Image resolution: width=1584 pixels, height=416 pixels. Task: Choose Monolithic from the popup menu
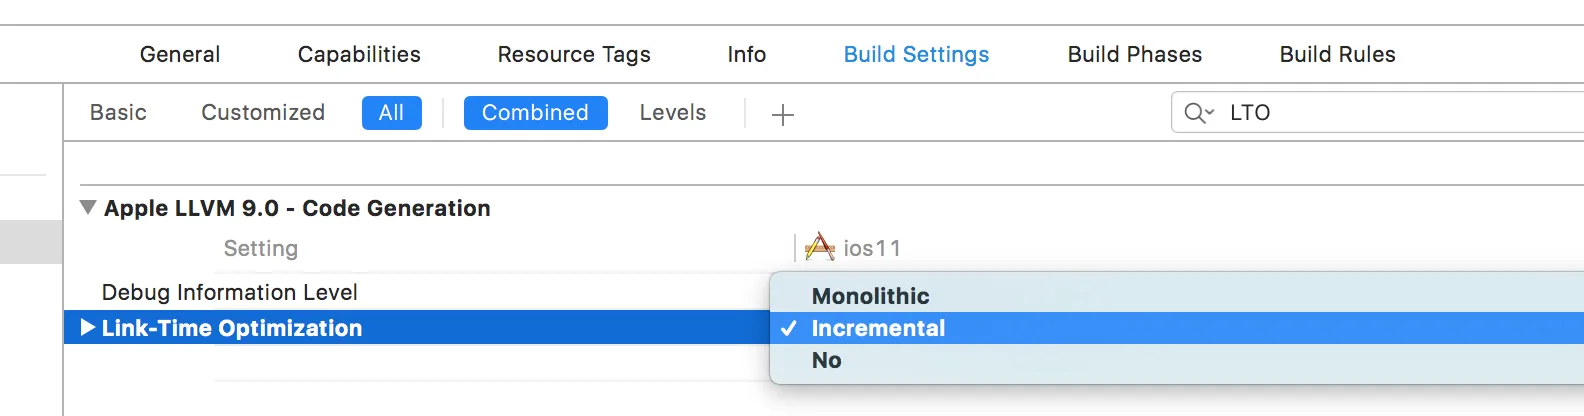(x=870, y=296)
